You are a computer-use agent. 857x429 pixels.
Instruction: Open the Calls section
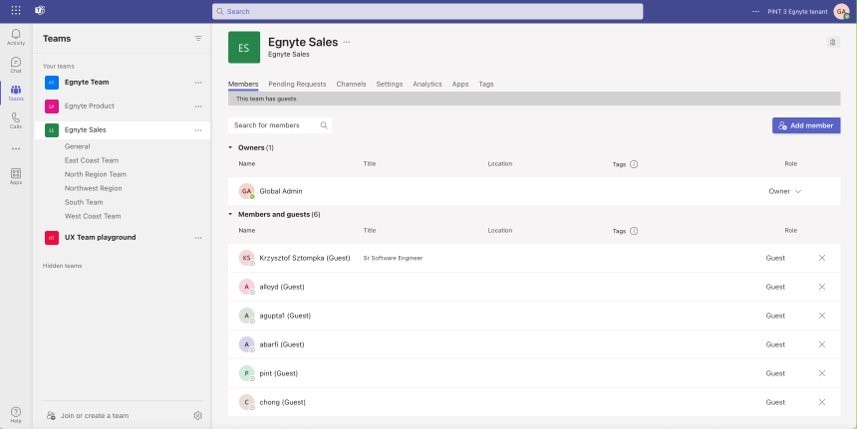16,120
